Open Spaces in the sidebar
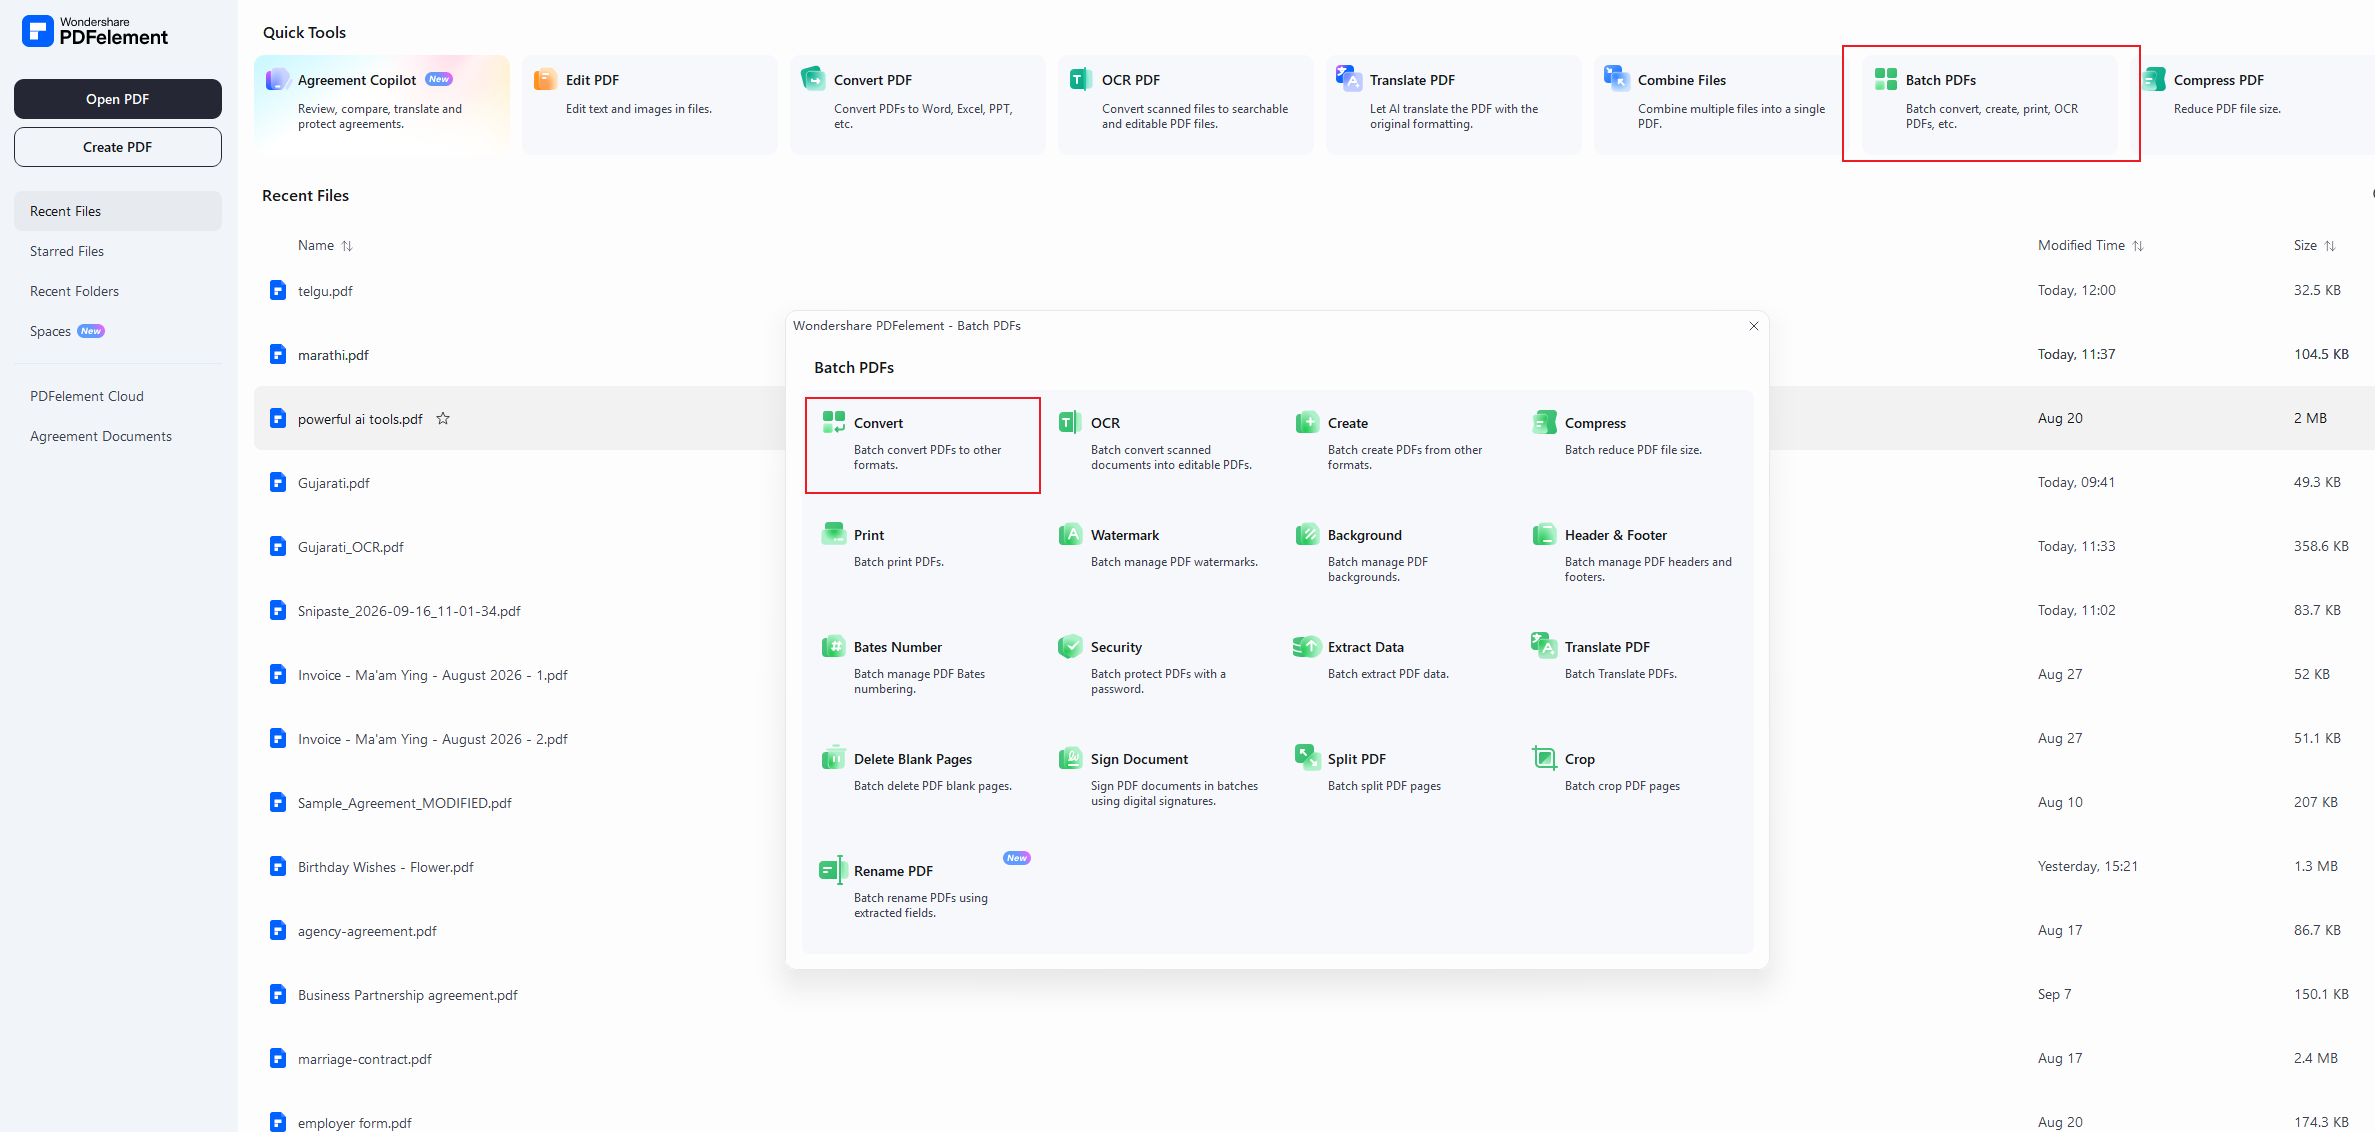The width and height of the screenshot is (2375, 1132). click(x=118, y=331)
